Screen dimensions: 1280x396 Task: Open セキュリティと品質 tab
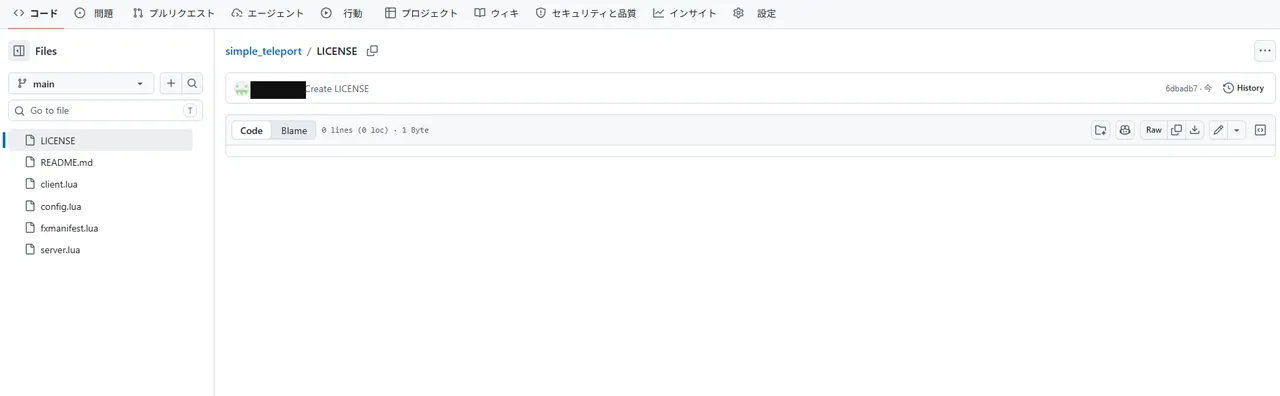[586, 14]
